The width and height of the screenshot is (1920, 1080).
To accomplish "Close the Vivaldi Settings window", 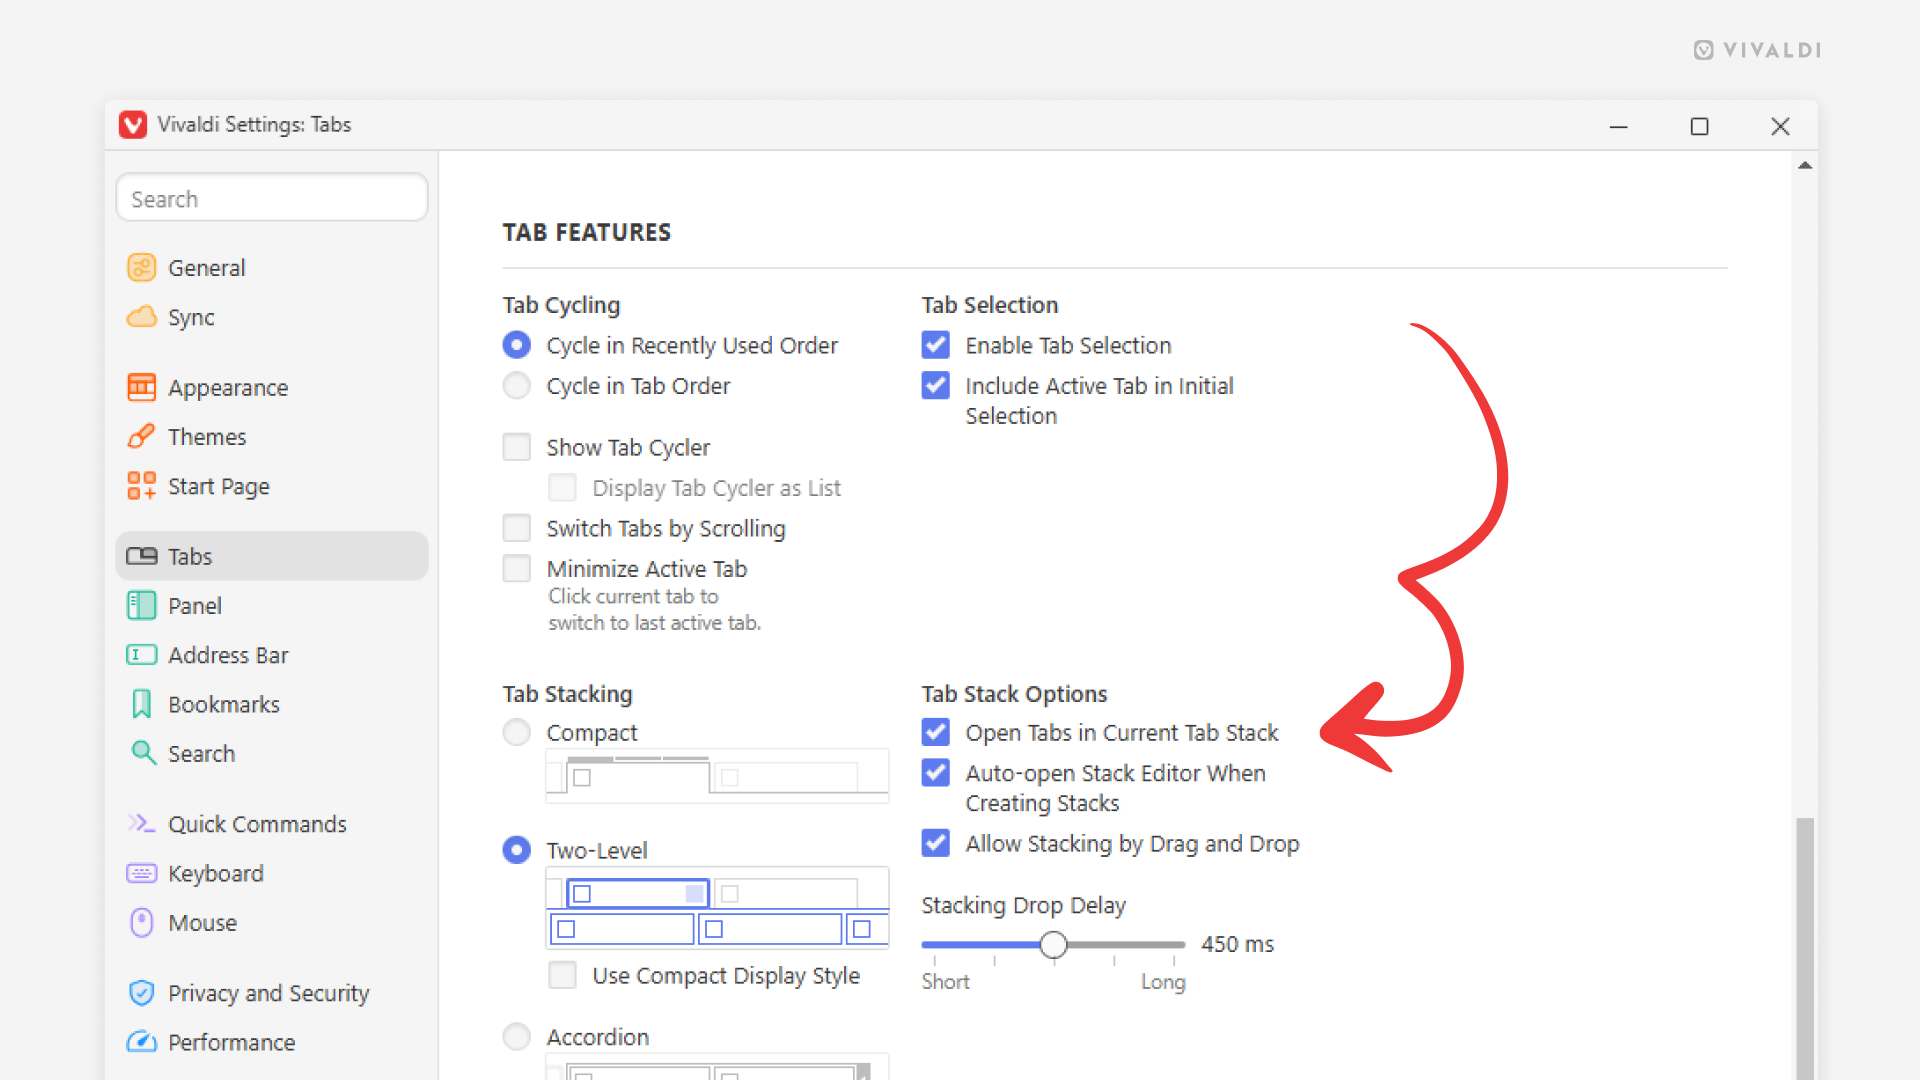I will point(1780,126).
